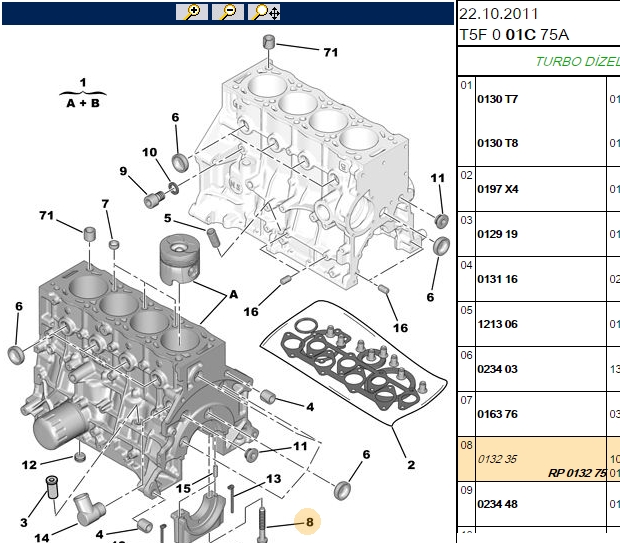Click row number 05 in the table

(467, 310)
